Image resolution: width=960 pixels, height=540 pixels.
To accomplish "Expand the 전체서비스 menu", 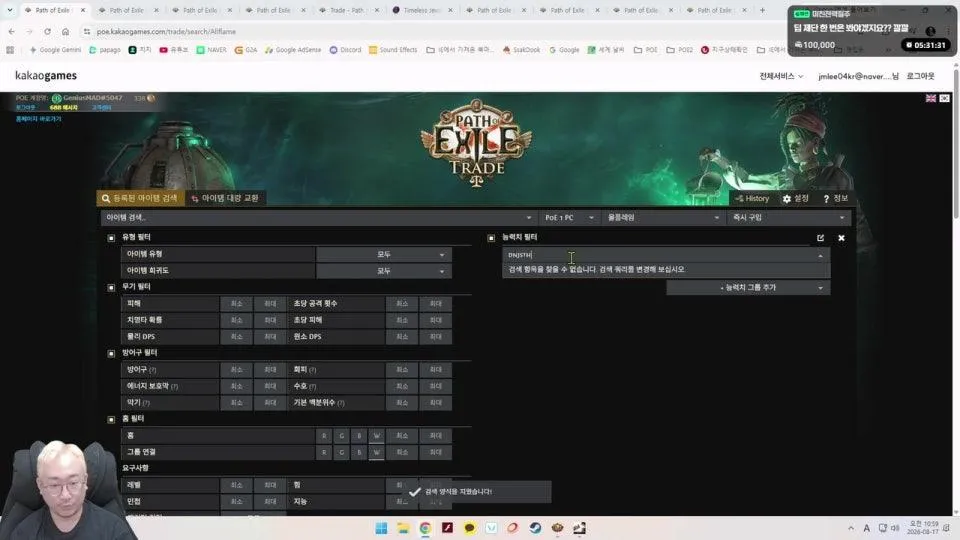I will point(781,76).
